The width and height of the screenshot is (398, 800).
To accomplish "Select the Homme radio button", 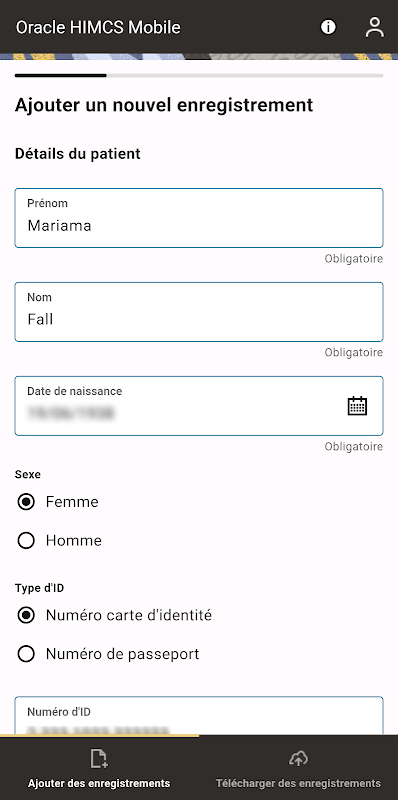I will pos(26,541).
